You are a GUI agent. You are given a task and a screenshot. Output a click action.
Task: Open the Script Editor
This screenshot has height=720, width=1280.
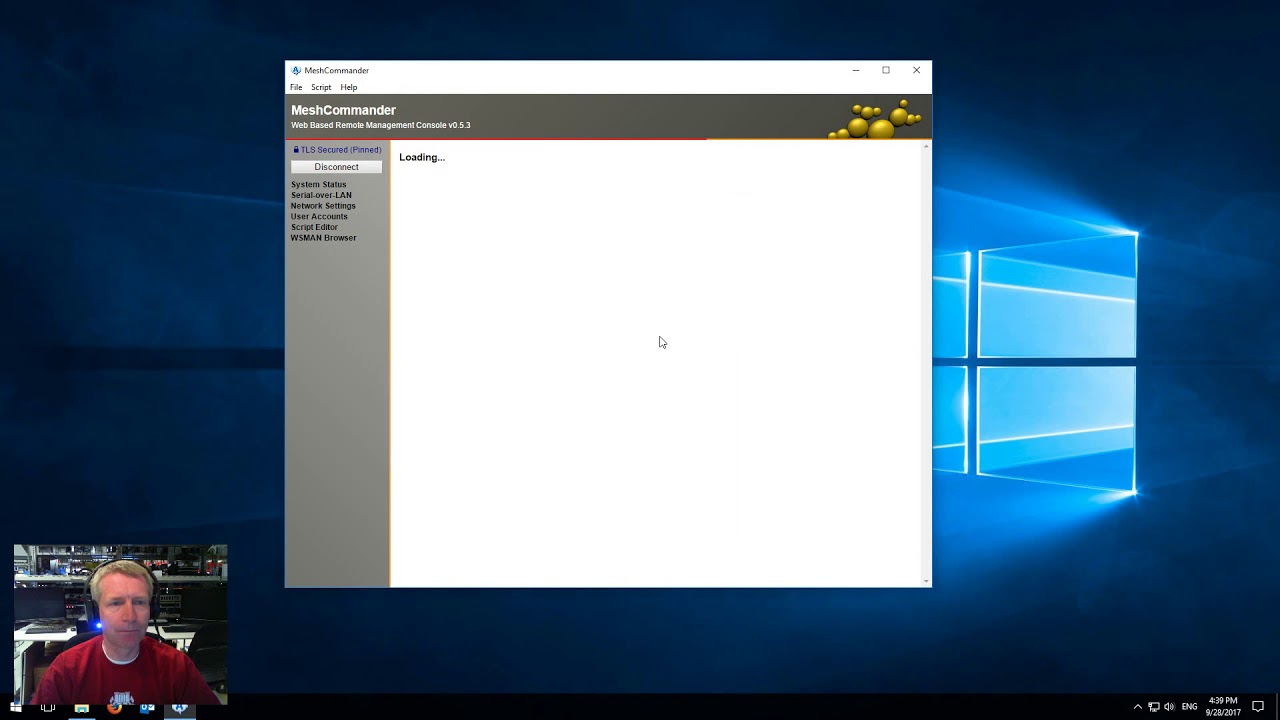pyautogui.click(x=314, y=227)
